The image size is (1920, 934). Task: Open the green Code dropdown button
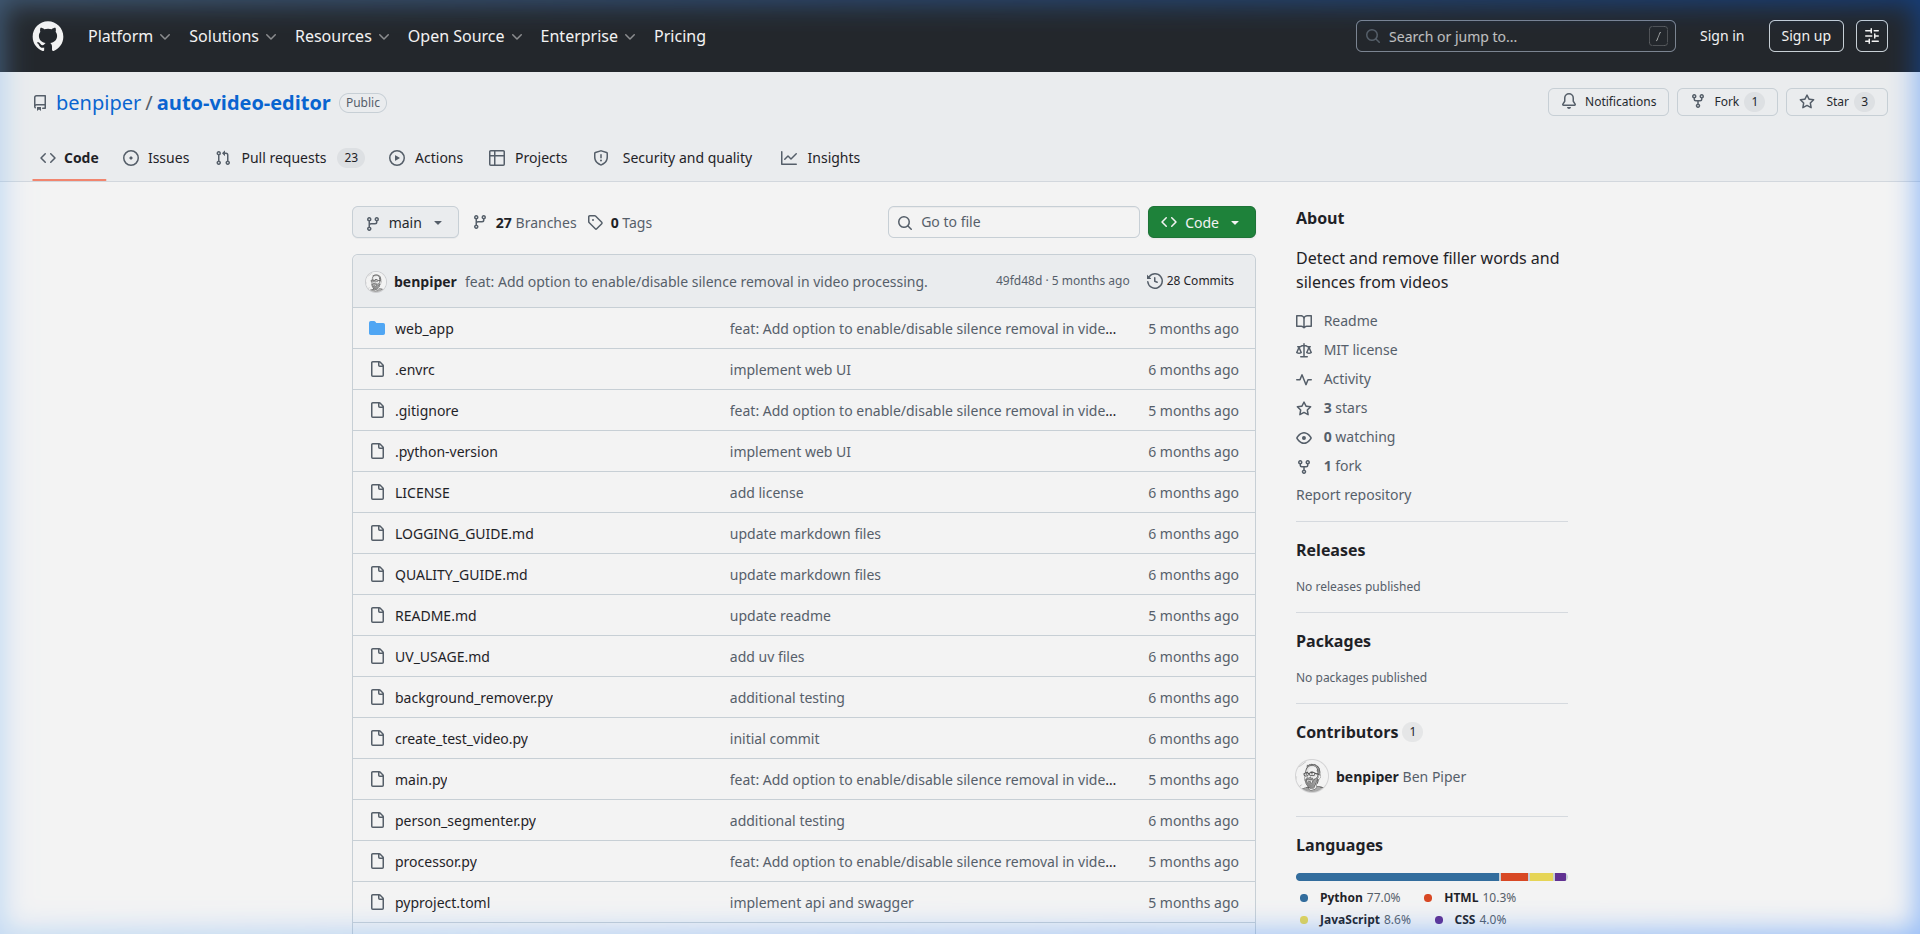(x=1201, y=222)
